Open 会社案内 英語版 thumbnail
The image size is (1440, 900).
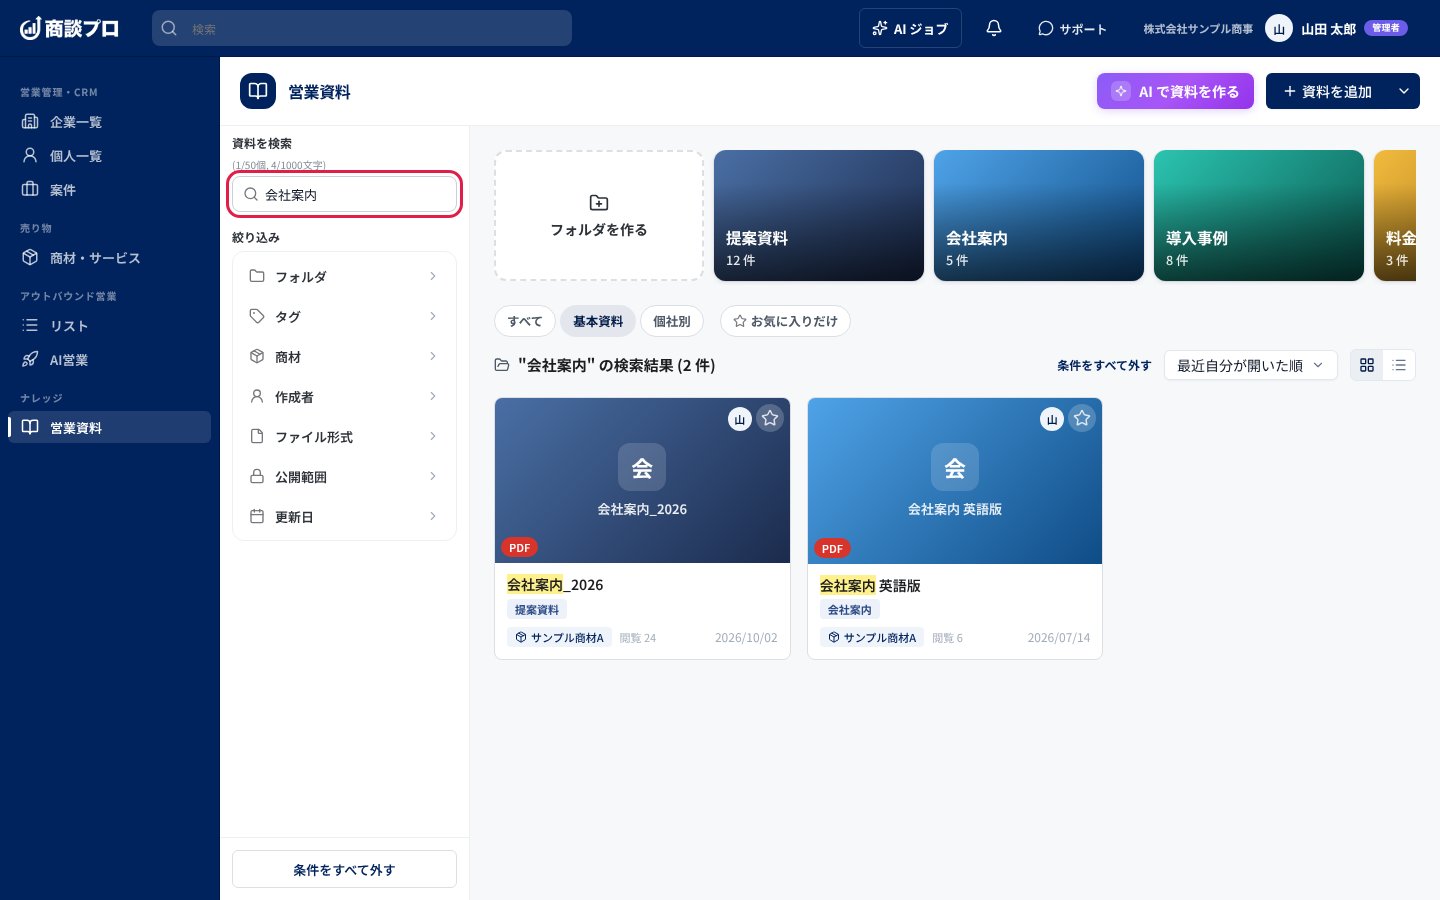955,480
